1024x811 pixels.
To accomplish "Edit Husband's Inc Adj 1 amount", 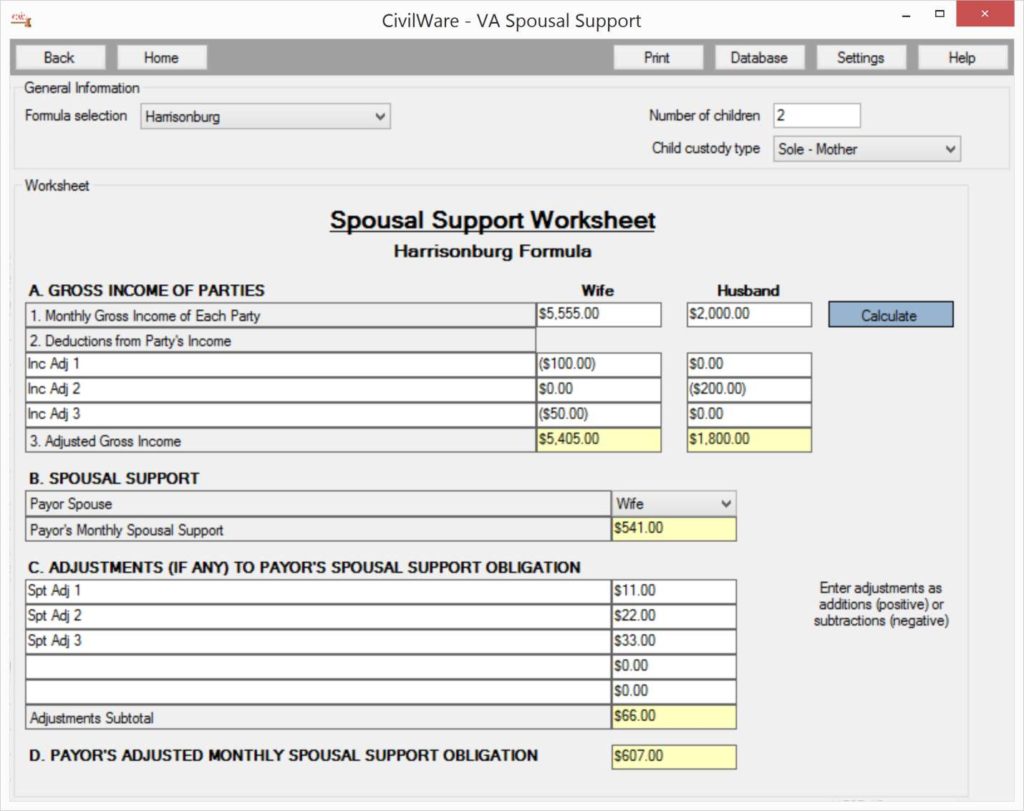I will 749,364.
